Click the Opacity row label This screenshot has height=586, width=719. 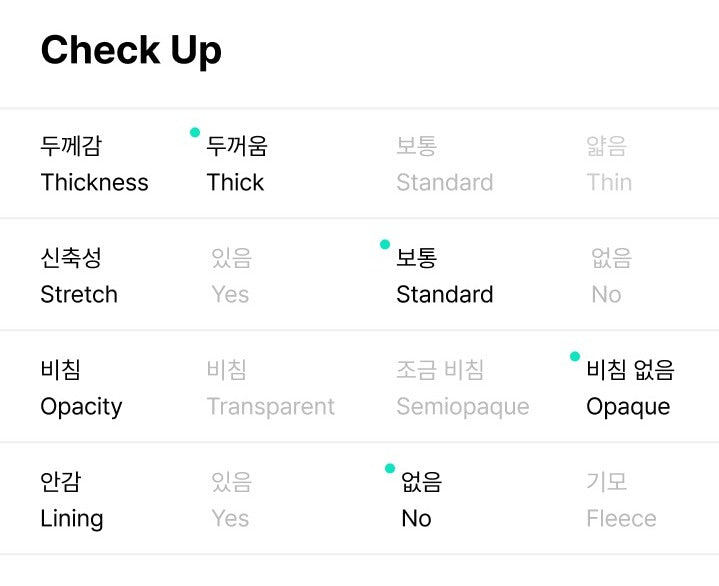81,389
